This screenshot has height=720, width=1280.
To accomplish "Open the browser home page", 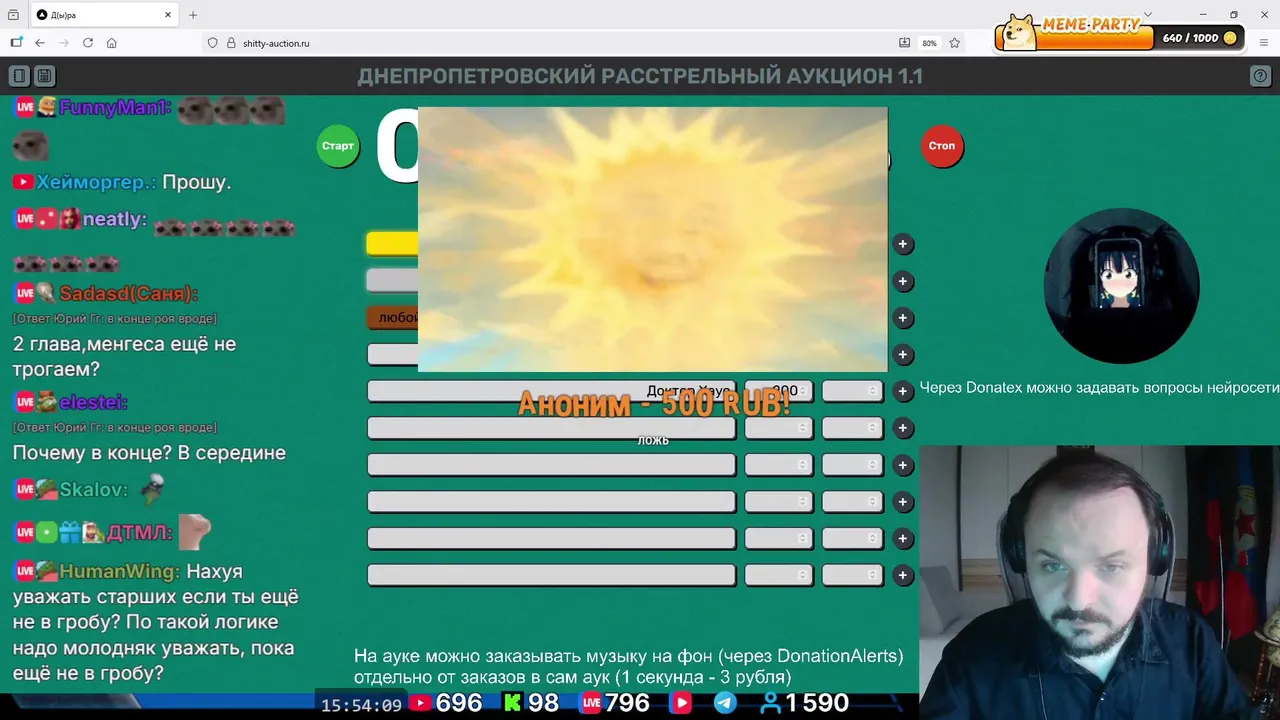I will pyautogui.click(x=112, y=43).
